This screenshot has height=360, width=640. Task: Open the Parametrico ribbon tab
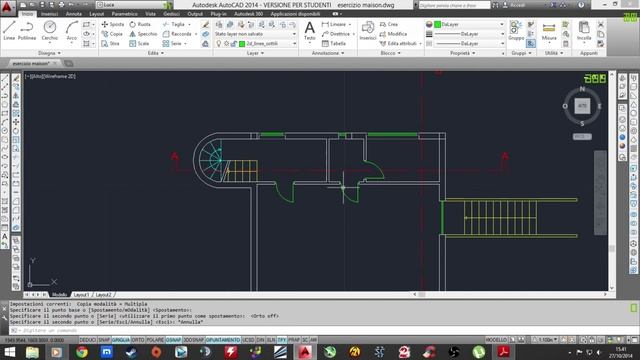(x=124, y=14)
